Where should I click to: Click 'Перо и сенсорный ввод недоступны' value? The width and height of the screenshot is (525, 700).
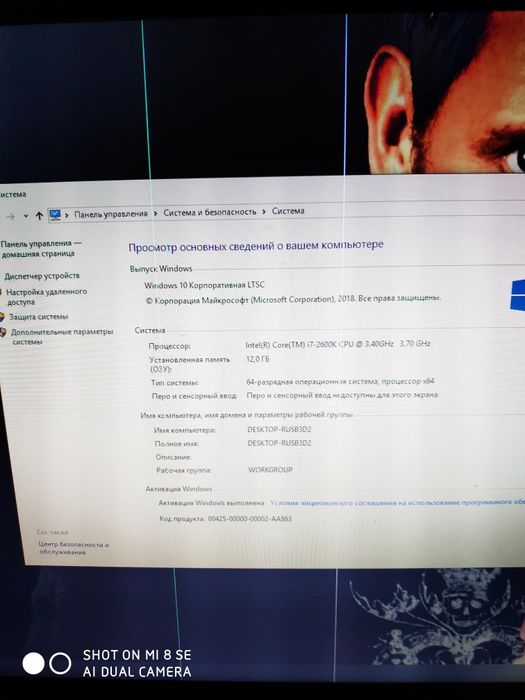pyautogui.click(x=342, y=395)
